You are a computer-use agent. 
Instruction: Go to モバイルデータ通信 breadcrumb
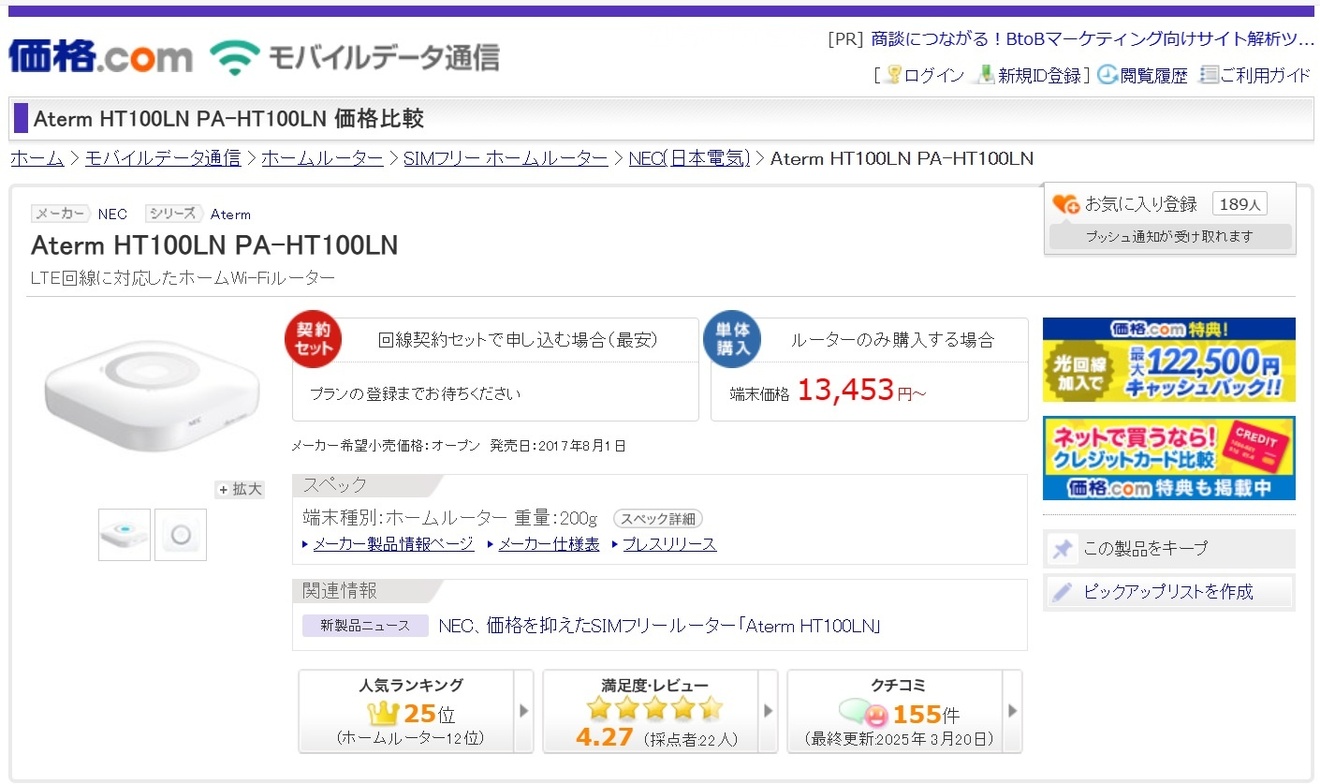(163, 158)
